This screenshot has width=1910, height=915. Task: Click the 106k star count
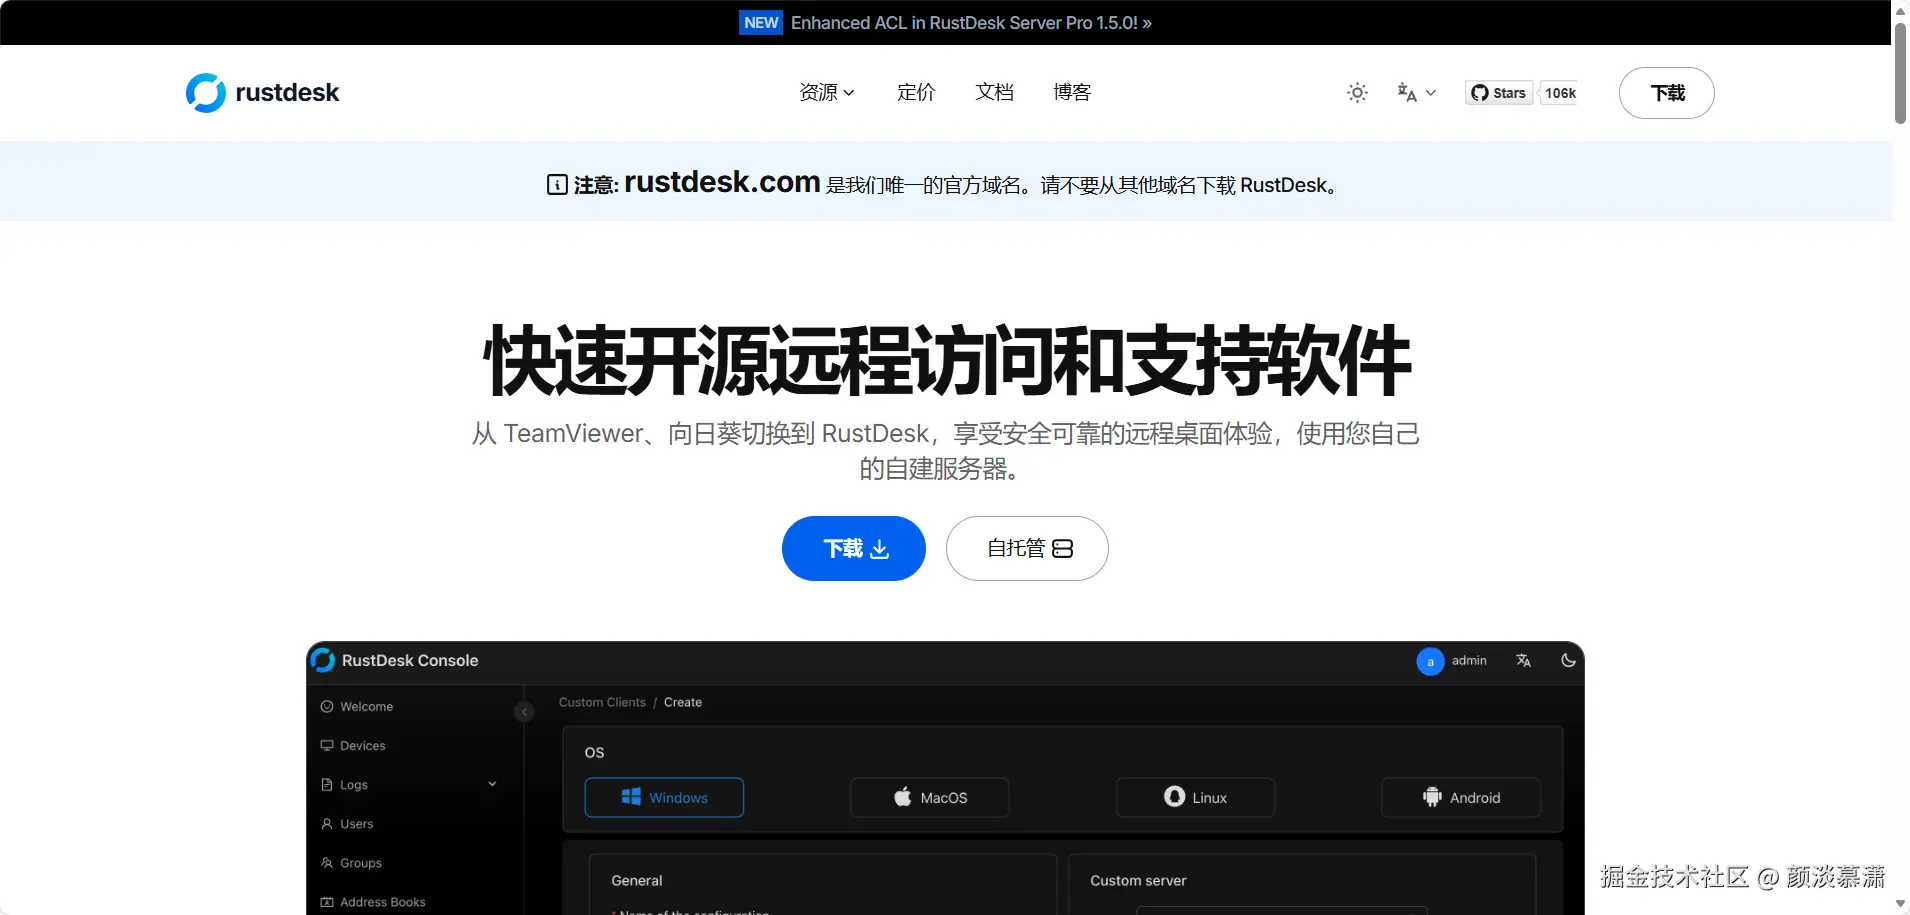pyautogui.click(x=1560, y=93)
